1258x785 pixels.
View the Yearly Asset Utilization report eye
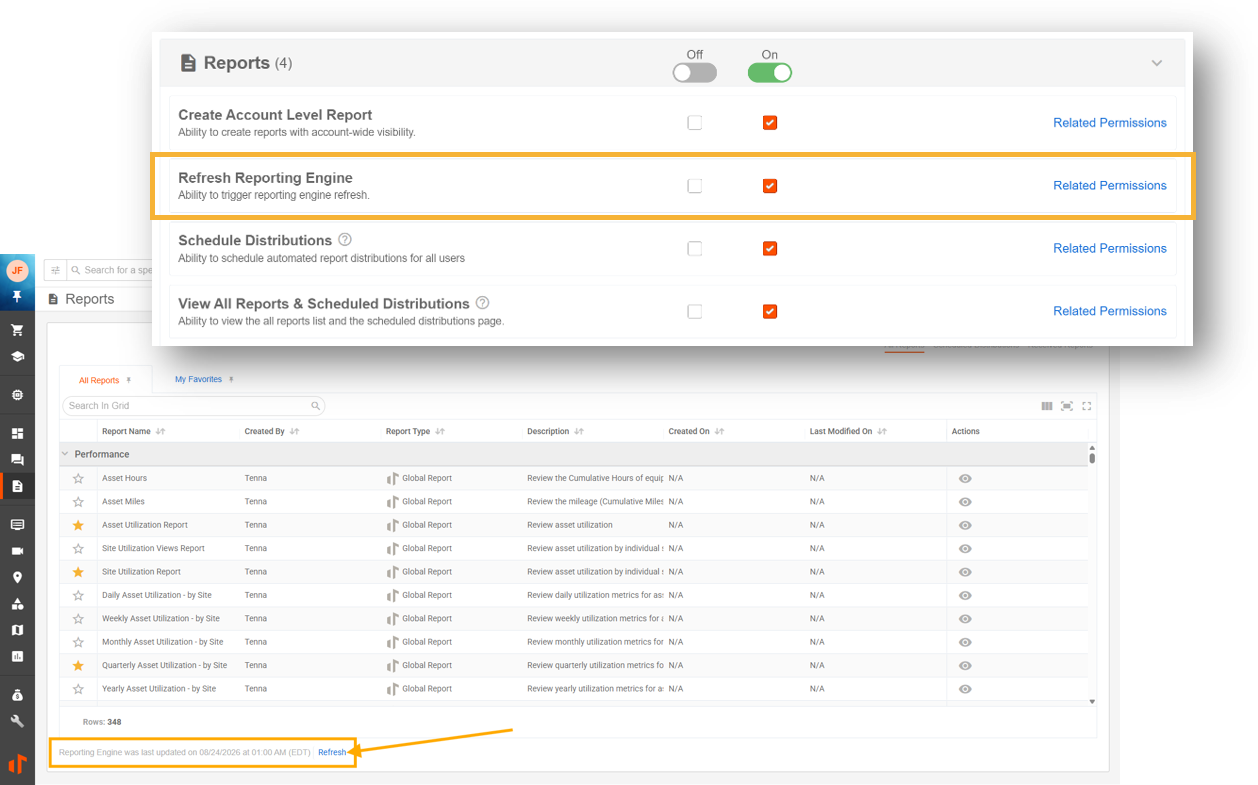965,689
